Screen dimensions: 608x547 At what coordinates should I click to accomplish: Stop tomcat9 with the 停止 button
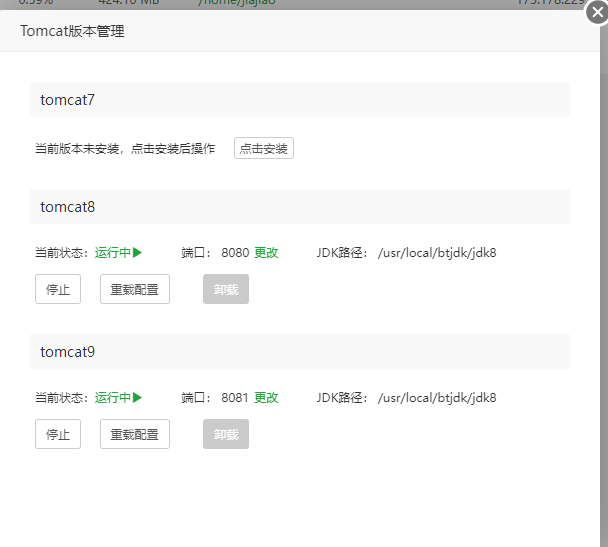(x=58, y=434)
